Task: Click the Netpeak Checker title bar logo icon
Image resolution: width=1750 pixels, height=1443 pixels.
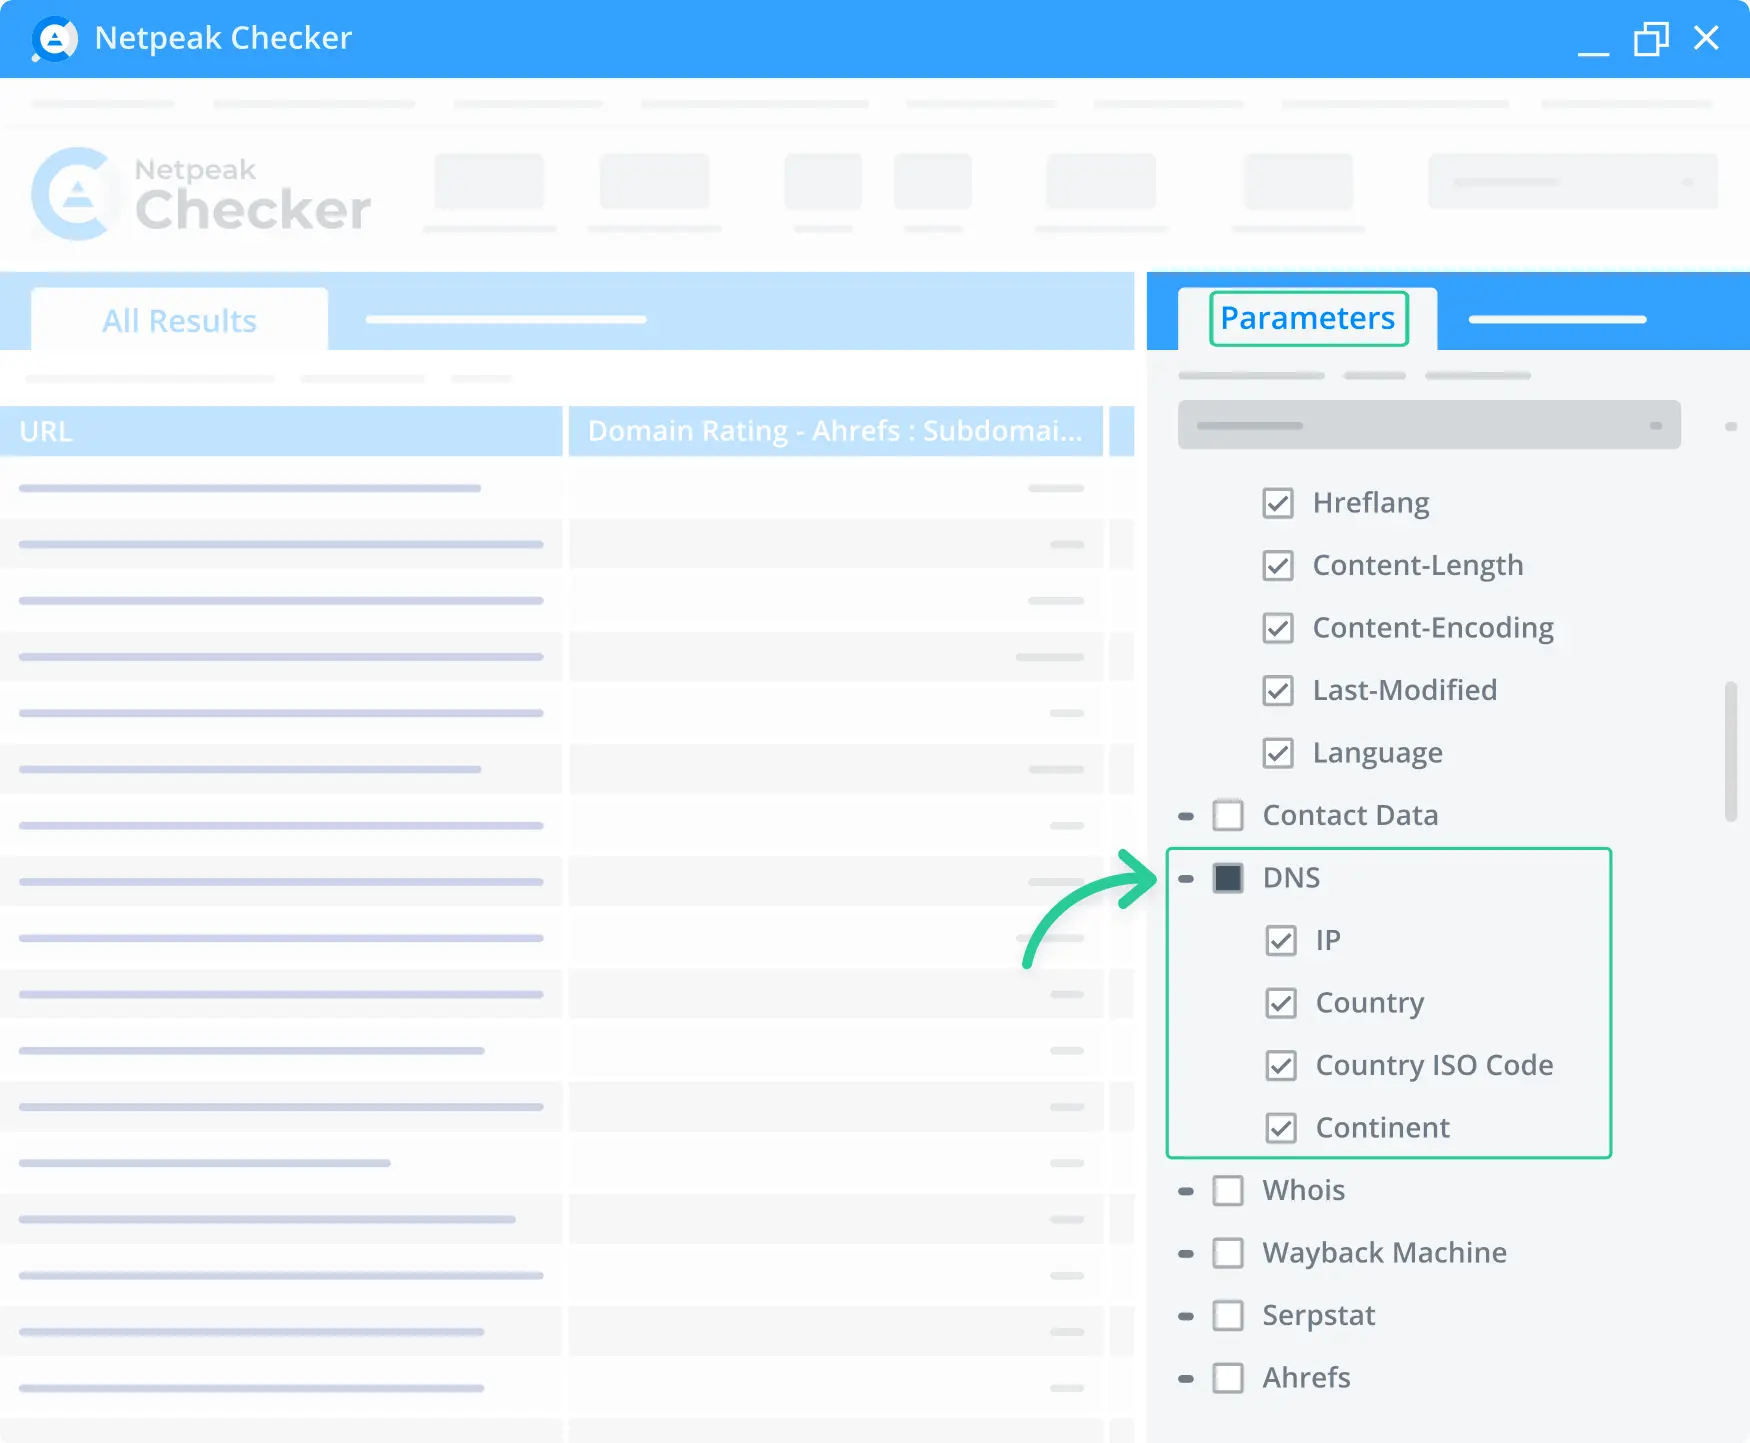Action: click(55, 39)
